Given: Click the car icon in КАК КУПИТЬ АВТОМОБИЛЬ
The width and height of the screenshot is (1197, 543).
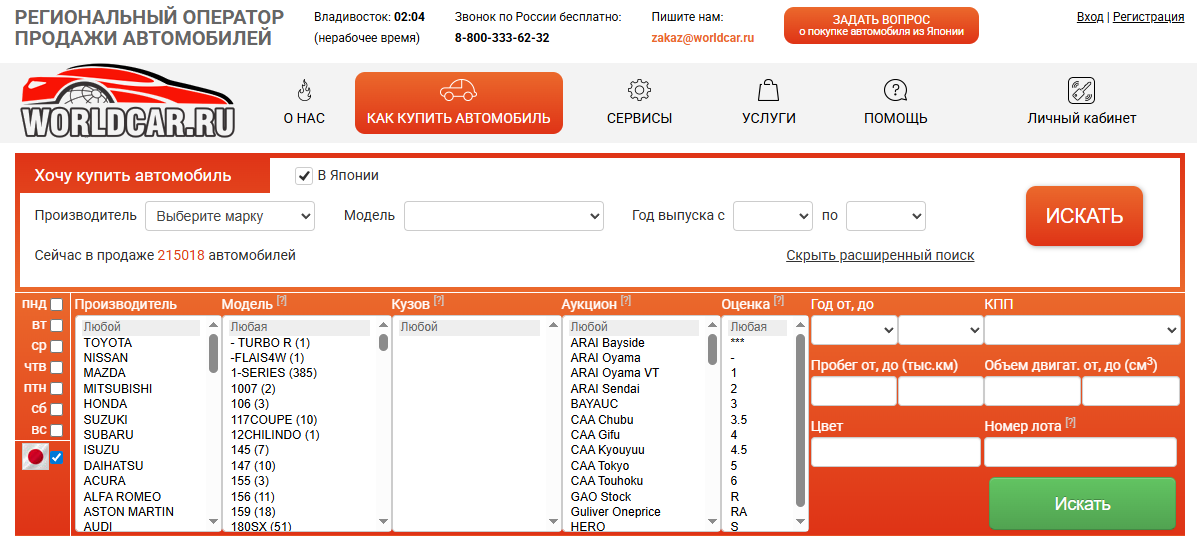Looking at the screenshot, I should tap(458, 90).
